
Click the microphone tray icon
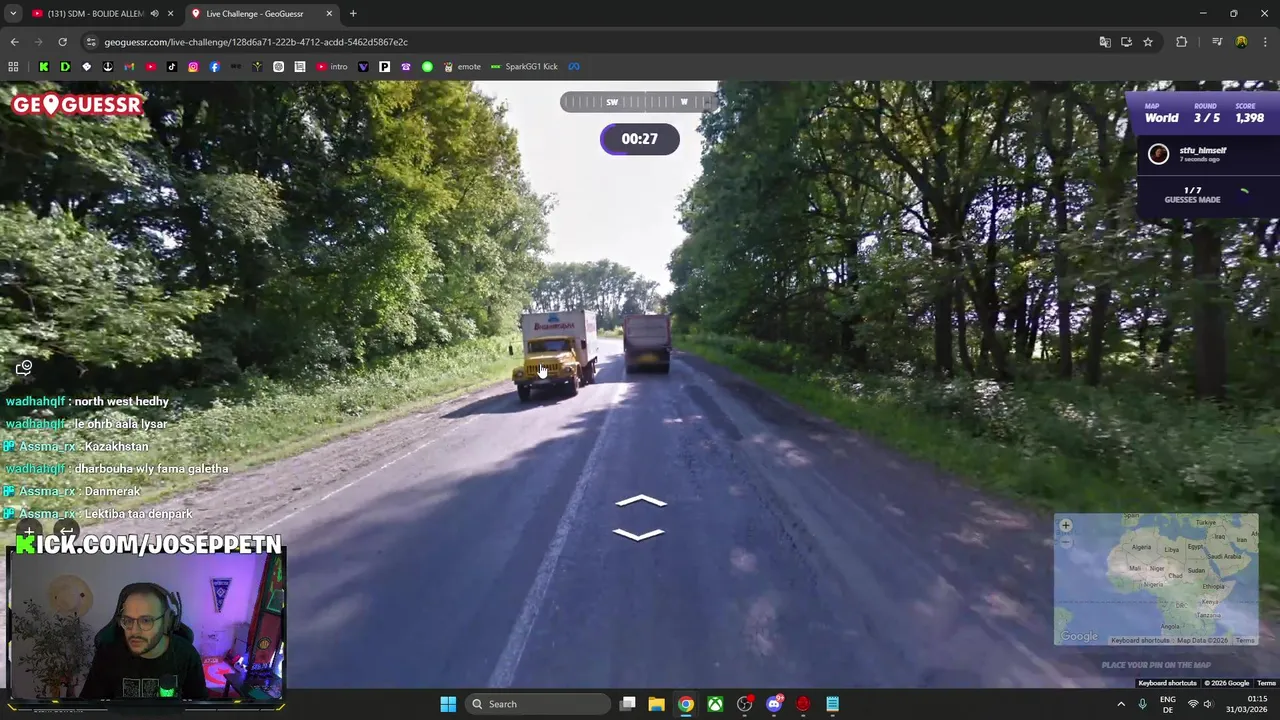pyautogui.click(x=1142, y=704)
